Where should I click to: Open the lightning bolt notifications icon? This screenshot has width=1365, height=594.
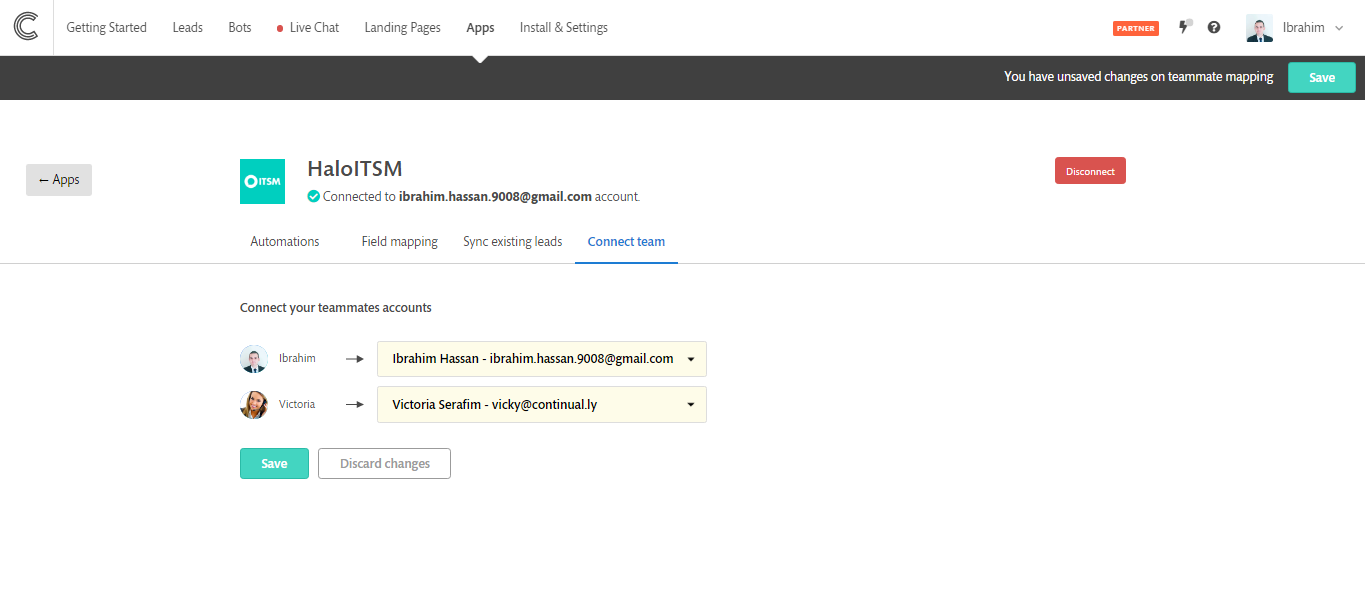[x=1185, y=27]
